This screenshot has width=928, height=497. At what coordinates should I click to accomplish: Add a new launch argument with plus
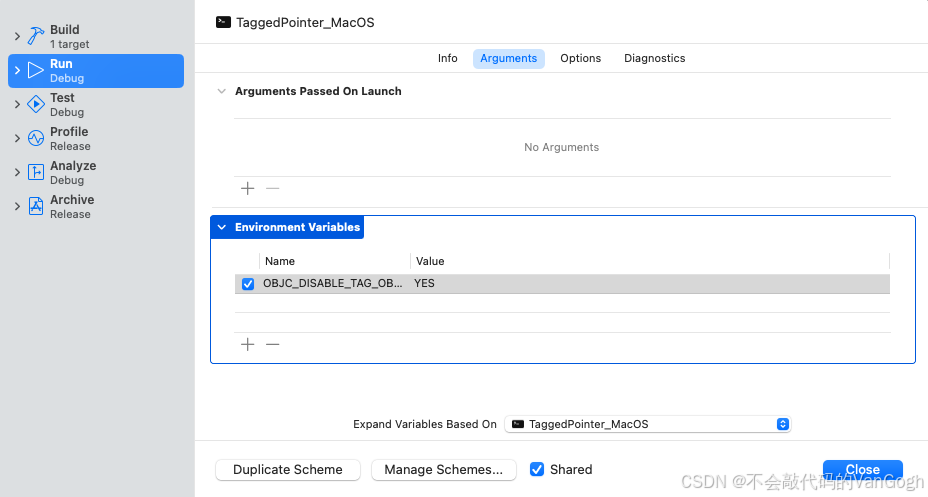[x=248, y=188]
